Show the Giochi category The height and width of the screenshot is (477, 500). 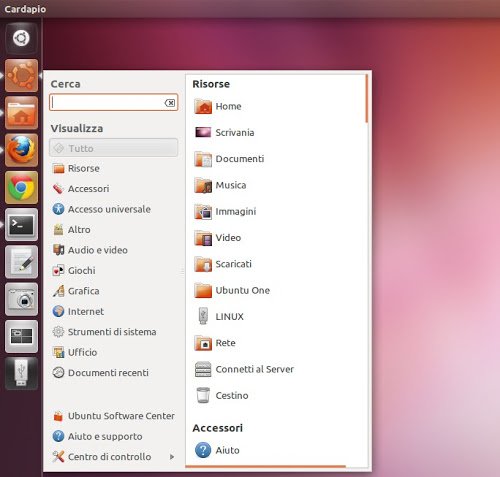click(x=74, y=270)
